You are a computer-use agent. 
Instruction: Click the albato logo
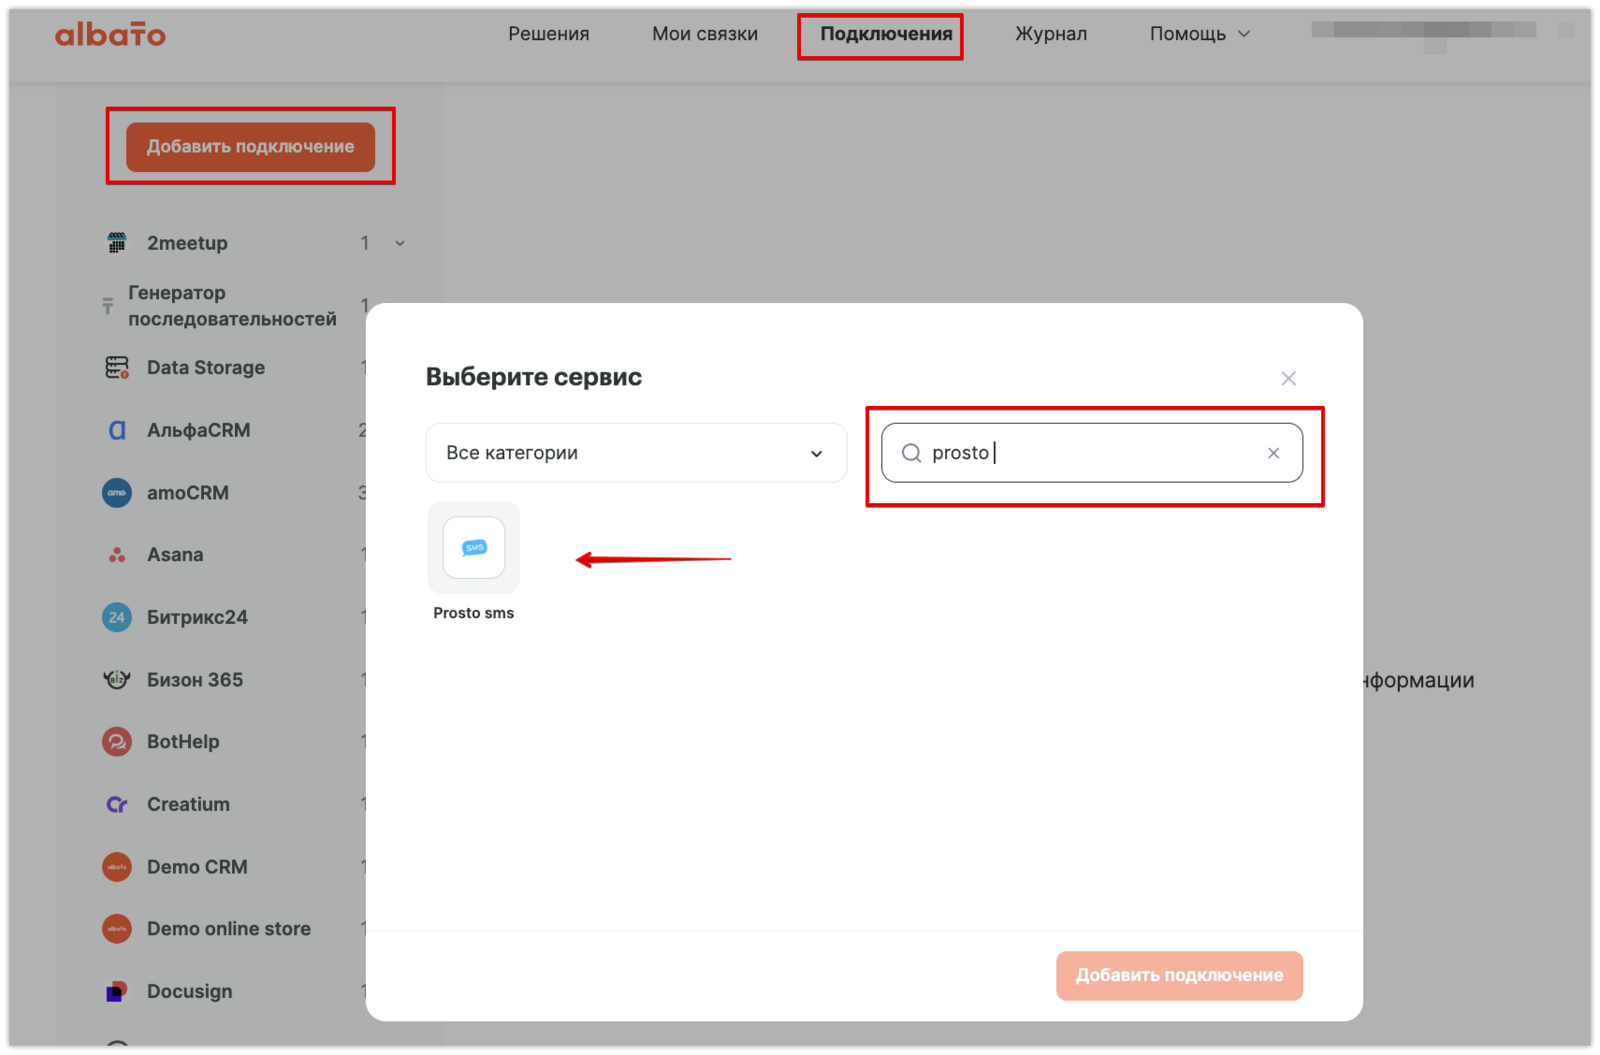[x=110, y=35]
